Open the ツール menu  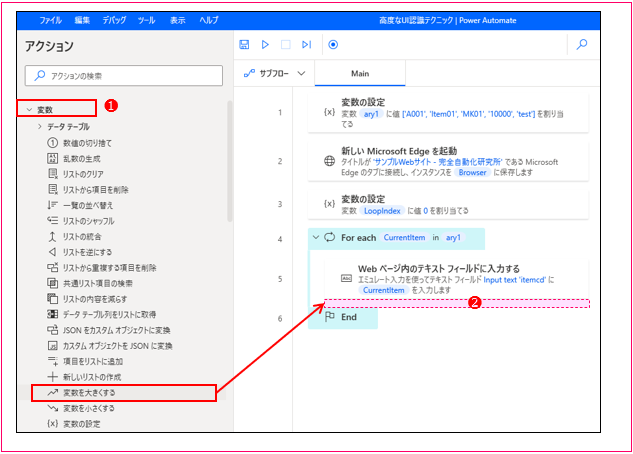(x=146, y=20)
